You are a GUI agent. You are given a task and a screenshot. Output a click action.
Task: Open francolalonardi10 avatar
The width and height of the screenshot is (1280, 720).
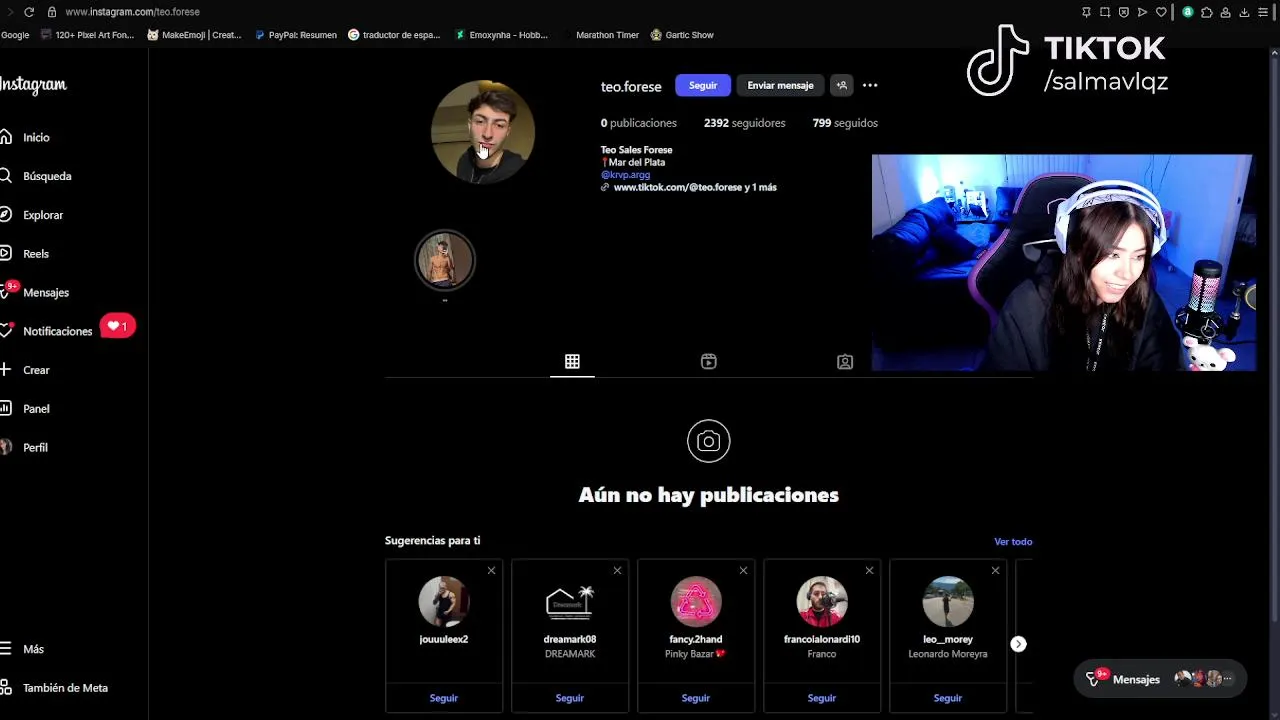[x=822, y=602]
